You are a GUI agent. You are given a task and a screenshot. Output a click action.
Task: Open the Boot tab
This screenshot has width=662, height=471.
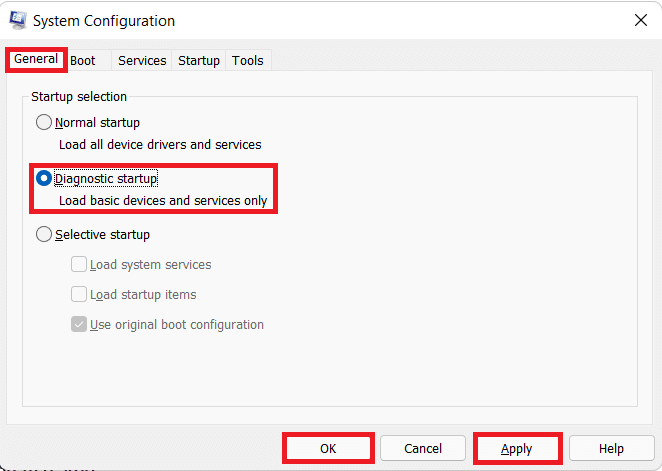(83, 61)
